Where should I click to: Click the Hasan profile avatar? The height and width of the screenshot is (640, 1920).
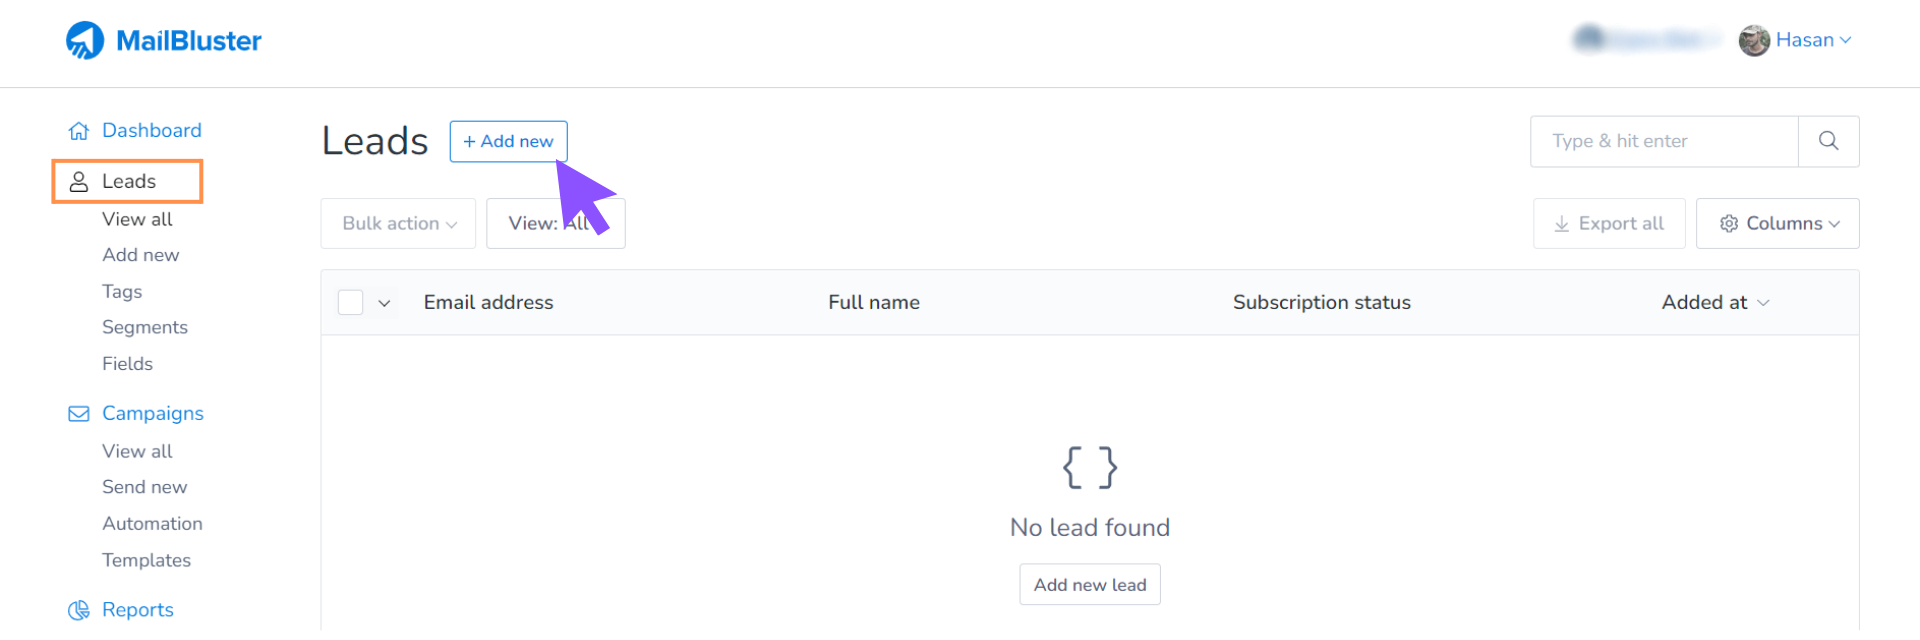click(x=1754, y=41)
